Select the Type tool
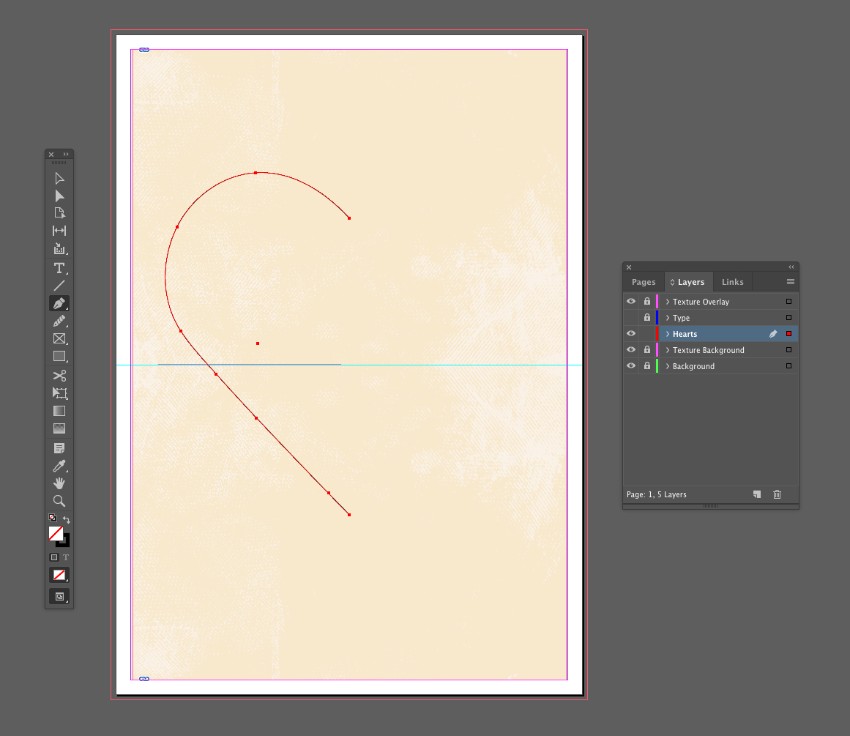The image size is (850, 736). (x=59, y=268)
